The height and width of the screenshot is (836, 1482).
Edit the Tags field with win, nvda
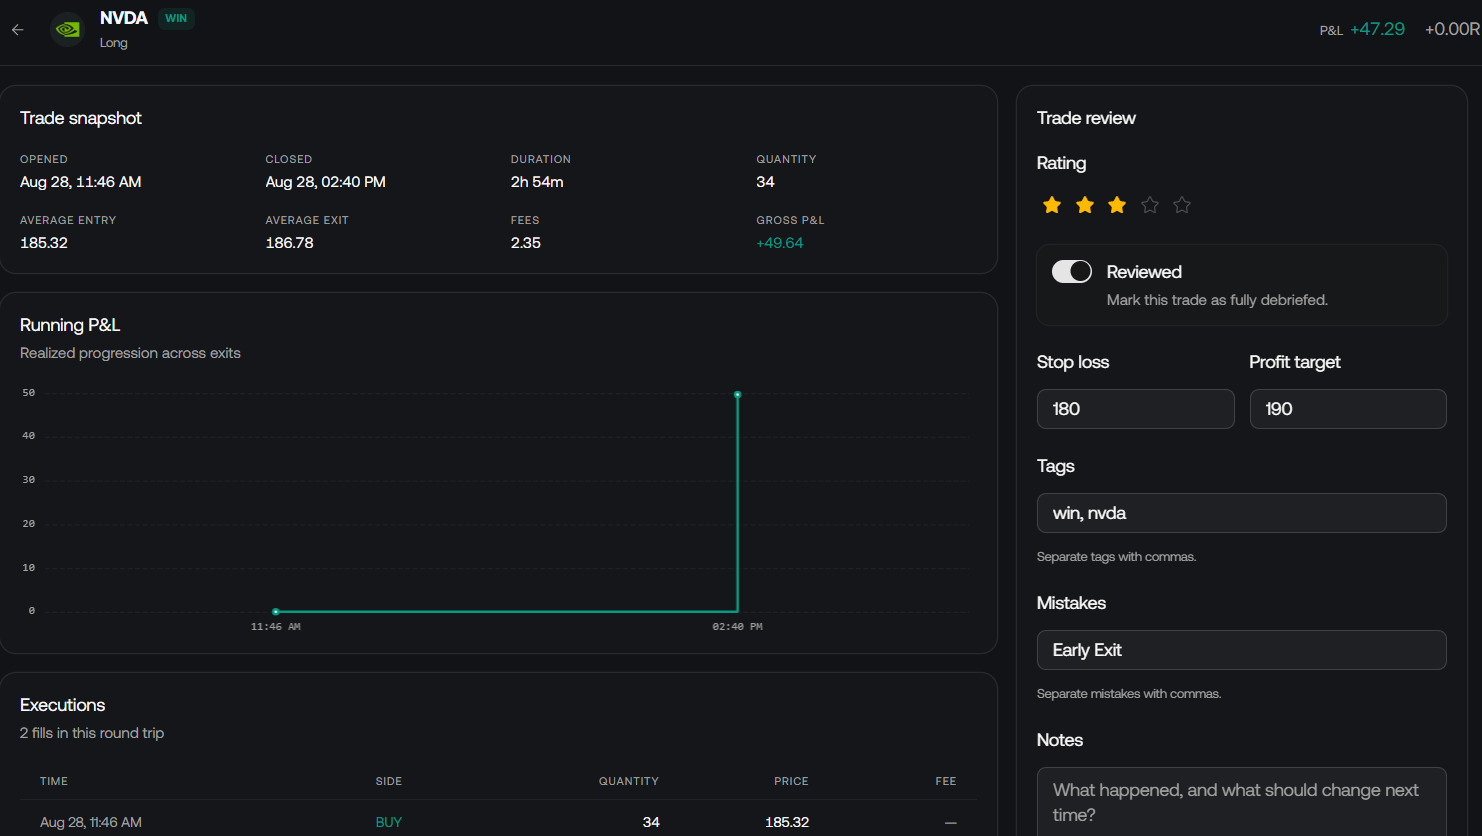[1241, 513]
